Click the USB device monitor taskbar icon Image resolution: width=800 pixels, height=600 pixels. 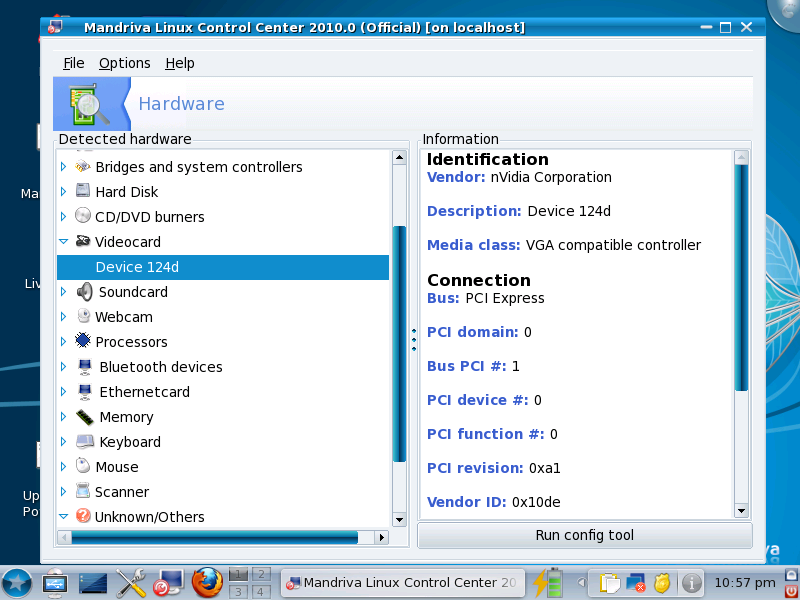pos(55,583)
